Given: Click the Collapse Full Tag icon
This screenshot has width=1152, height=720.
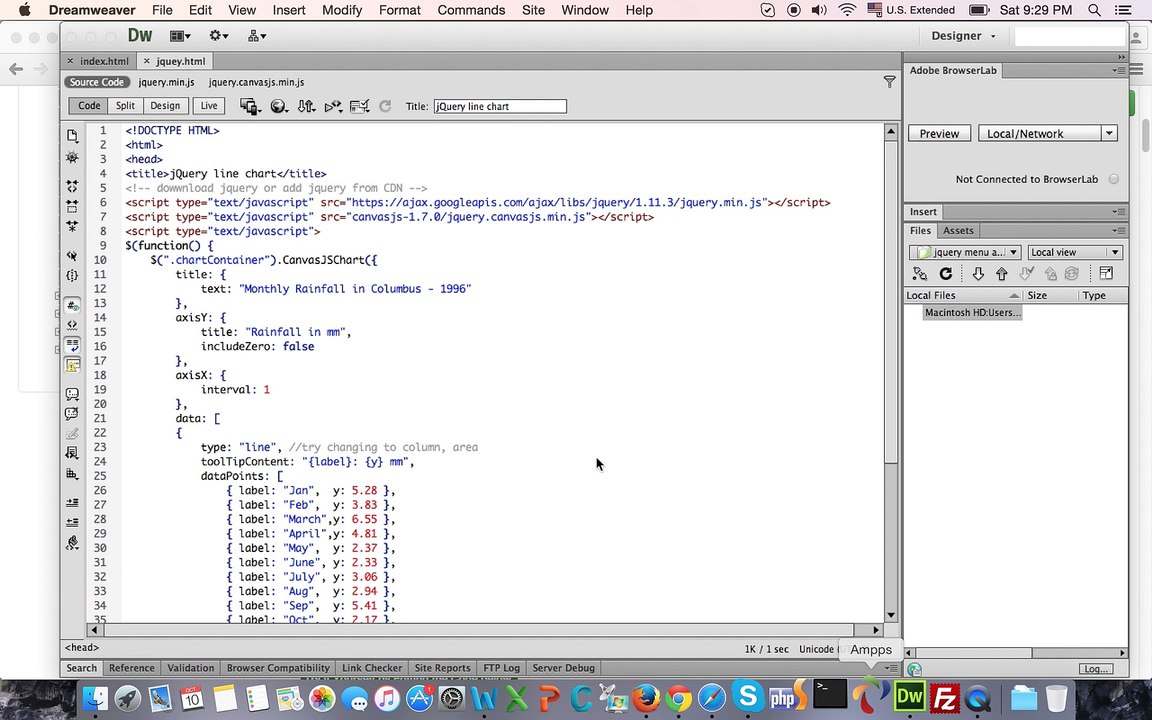Looking at the screenshot, I should click(72, 186).
